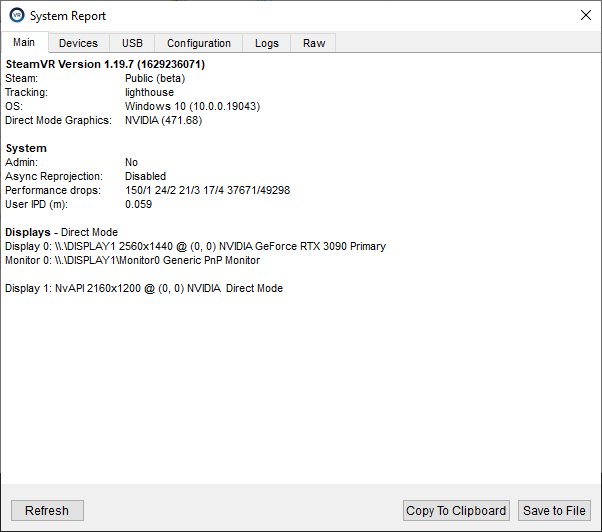
Task: Click the Admin value No
Action: (x=131, y=162)
